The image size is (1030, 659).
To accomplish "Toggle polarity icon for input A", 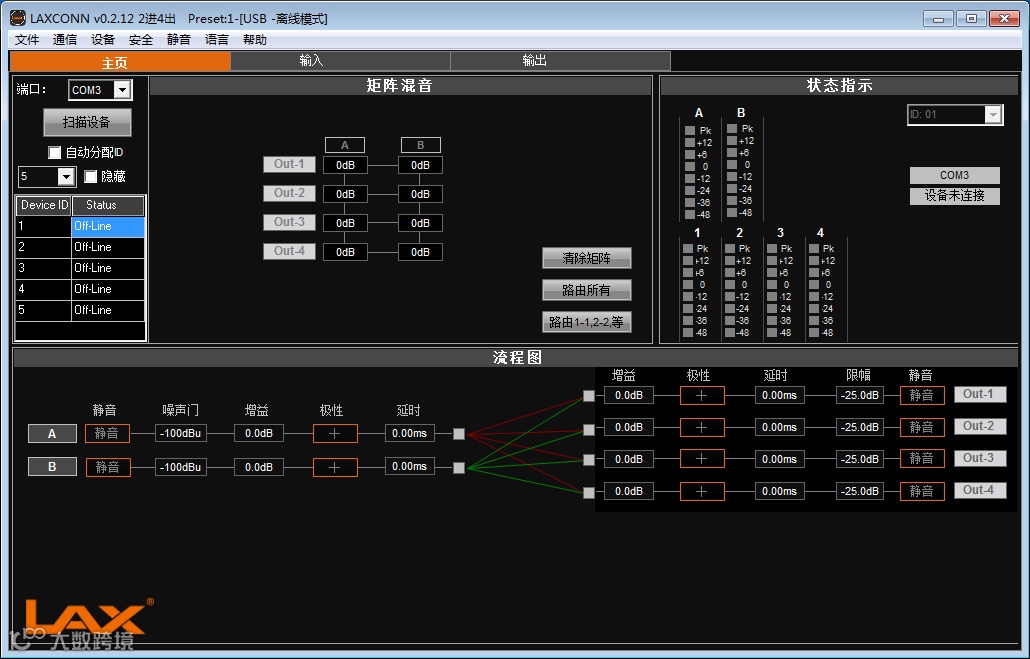I will point(335,434).
